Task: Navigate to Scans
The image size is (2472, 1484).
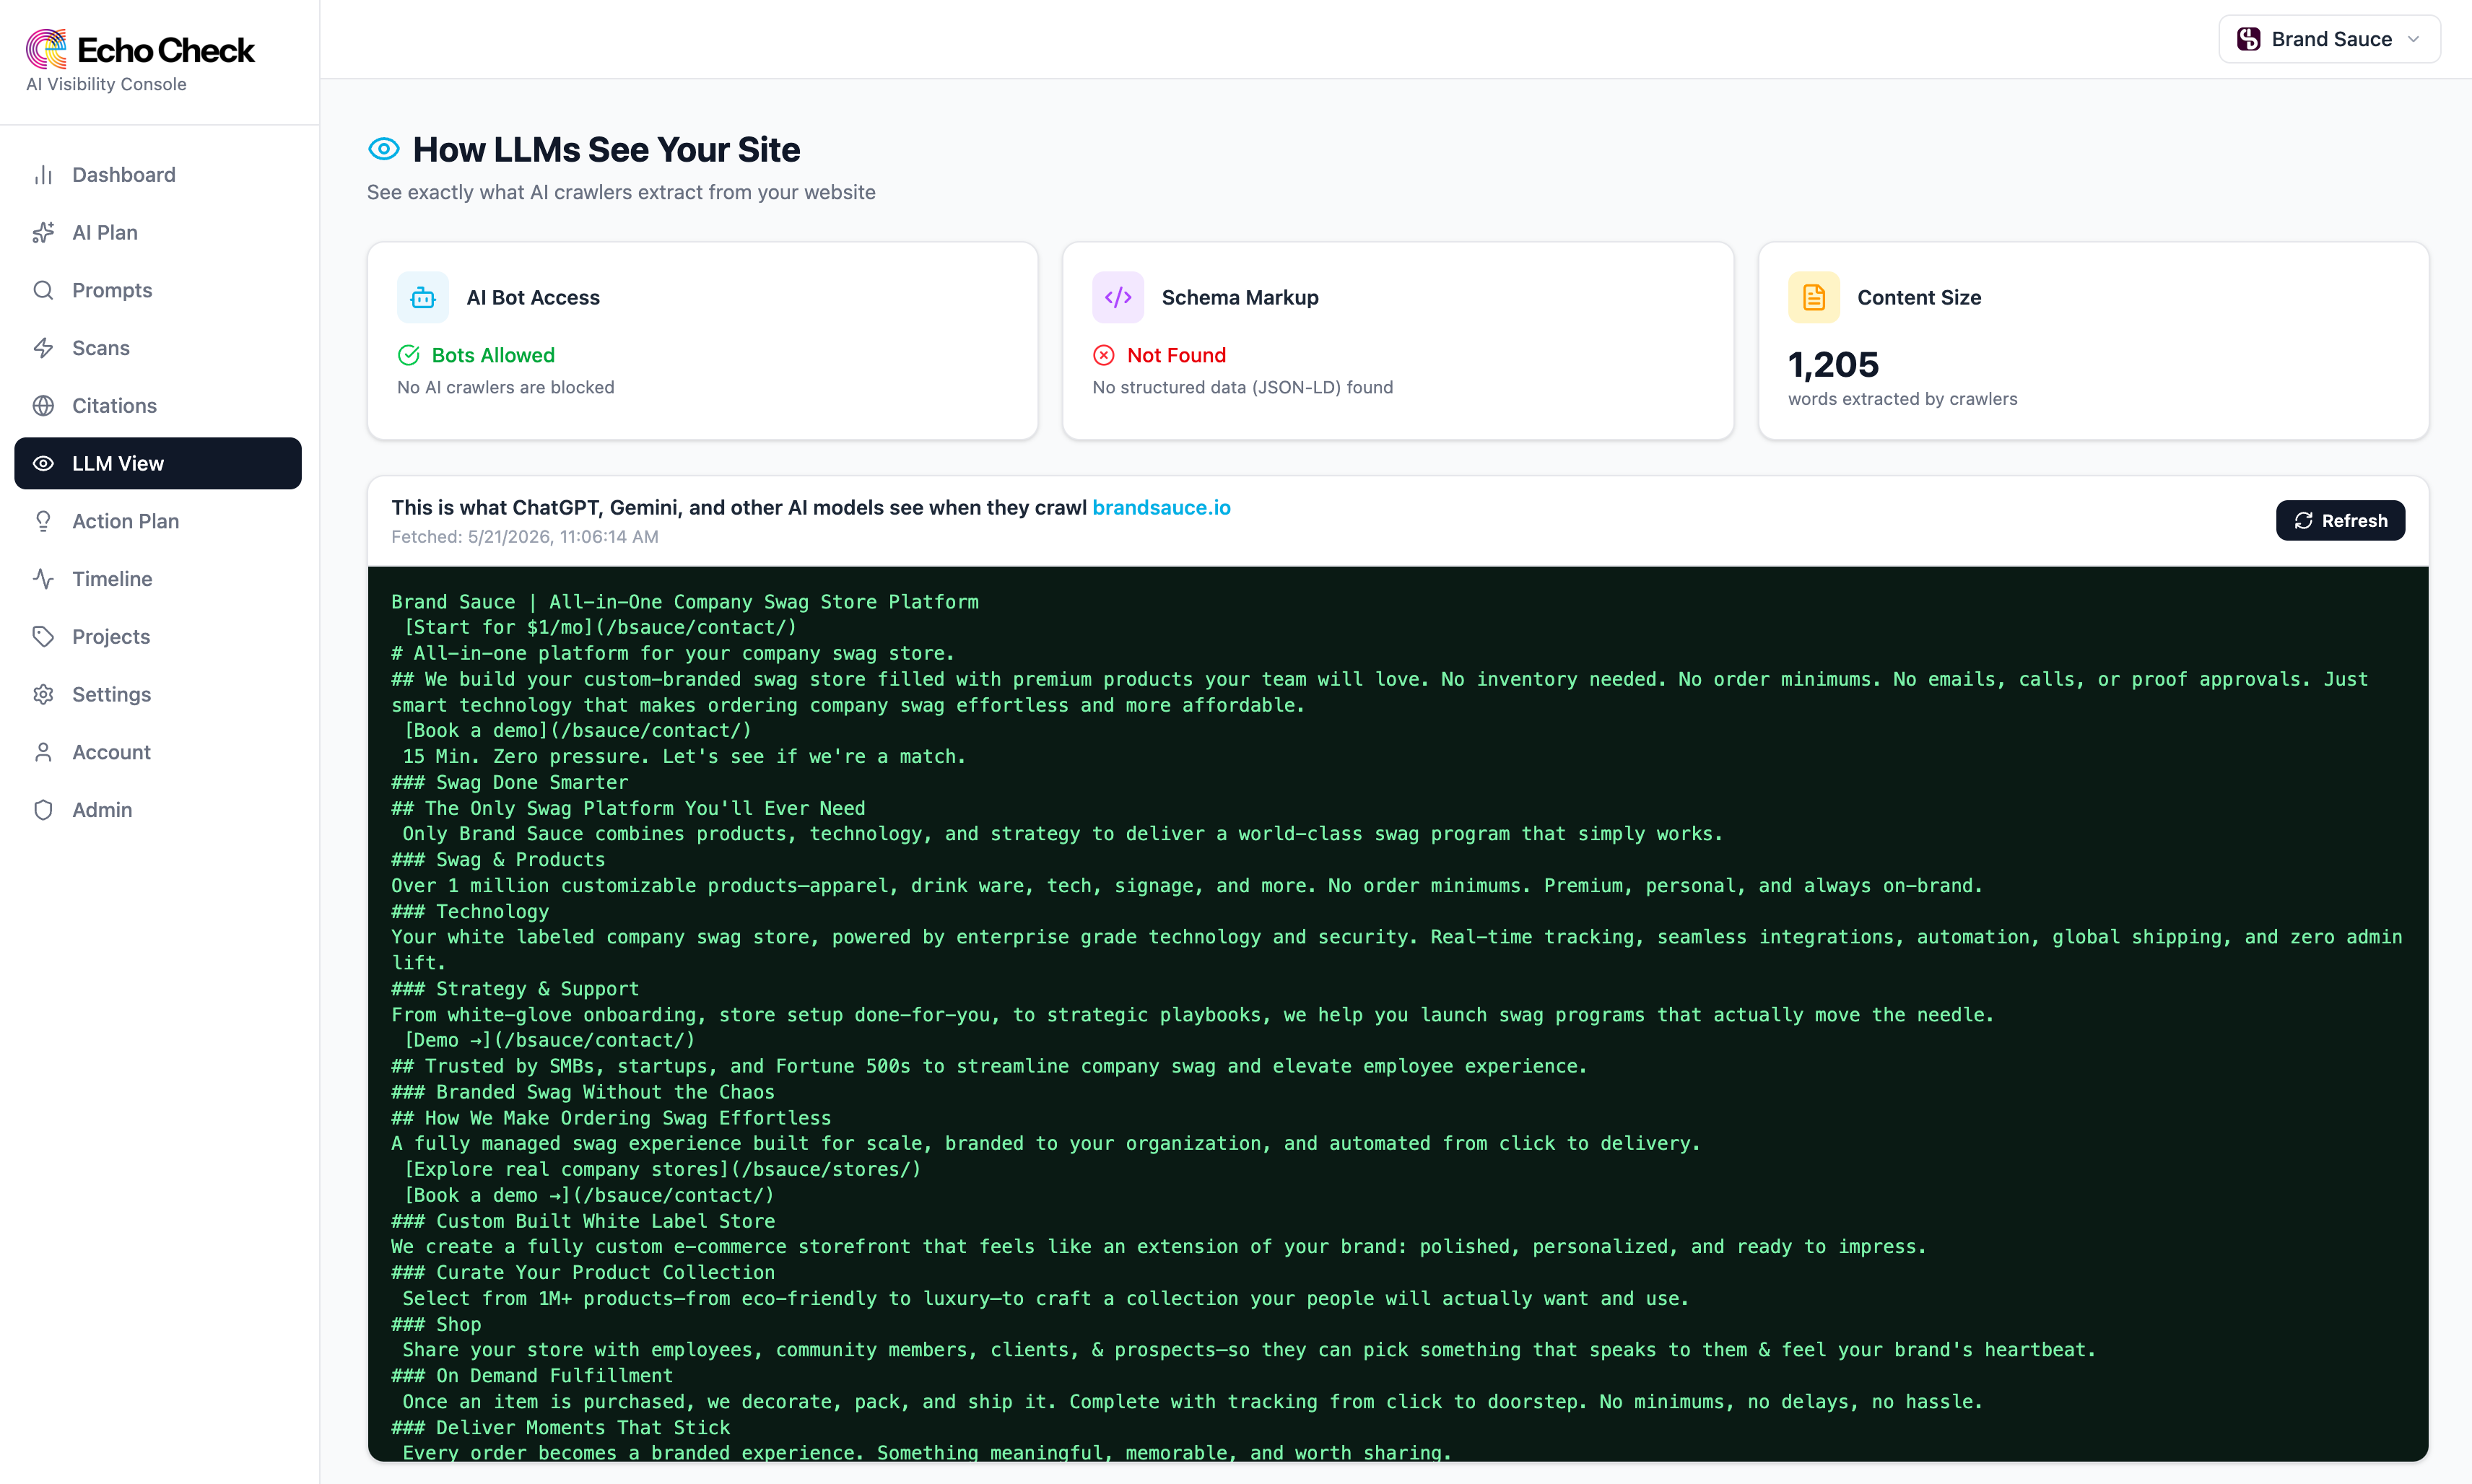Action: (158, 348)
